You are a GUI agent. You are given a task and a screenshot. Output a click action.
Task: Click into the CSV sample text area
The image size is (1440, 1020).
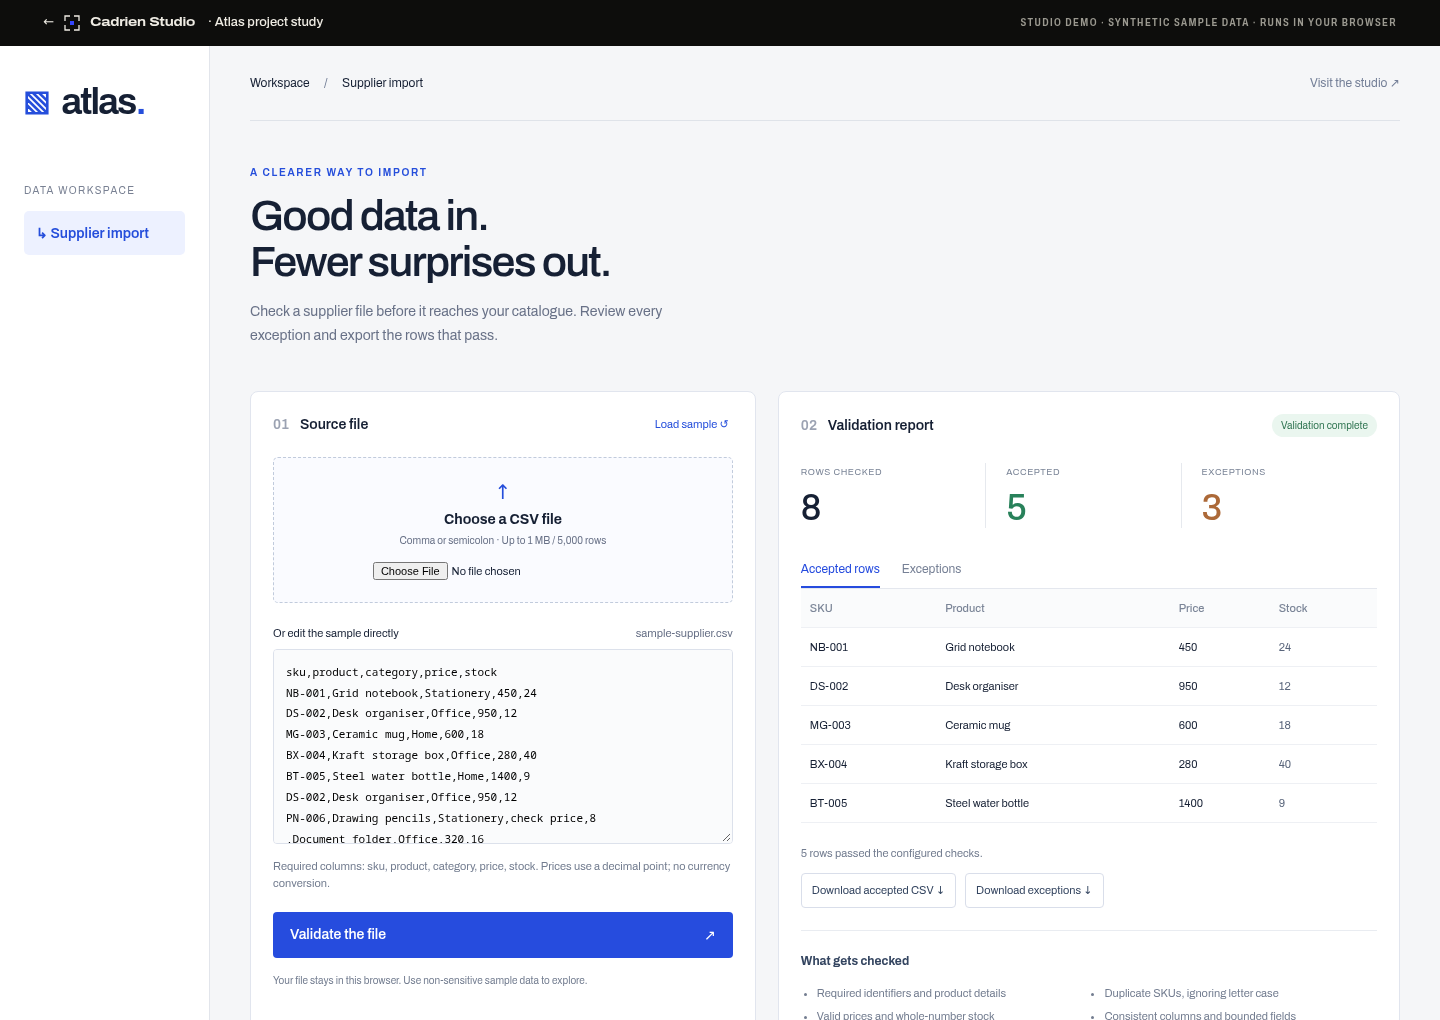click(503, 746)
